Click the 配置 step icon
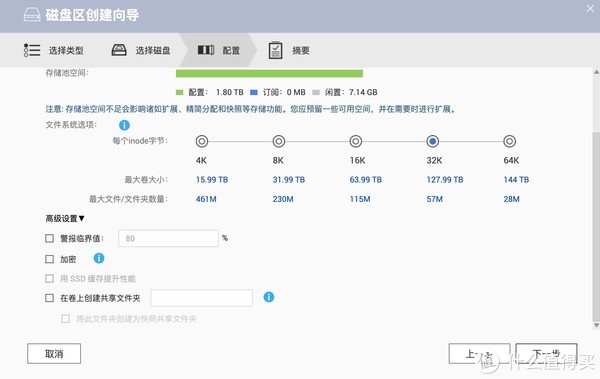The image size is (600, 379). (206, 50)
